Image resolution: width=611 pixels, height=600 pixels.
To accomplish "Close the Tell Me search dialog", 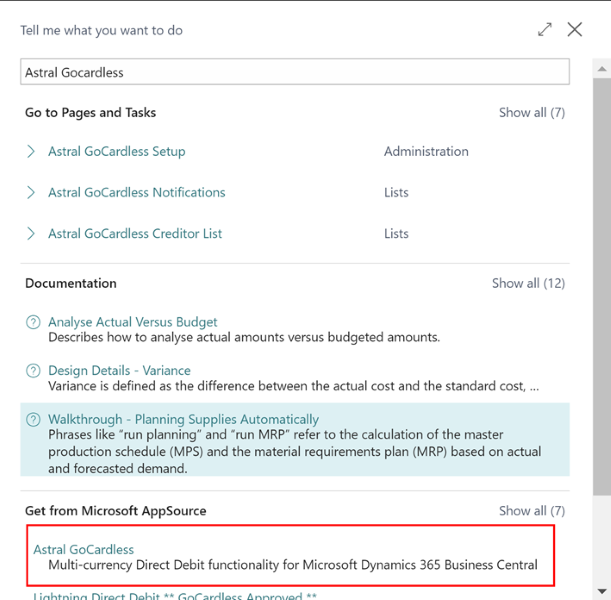I will coord(575,30).
